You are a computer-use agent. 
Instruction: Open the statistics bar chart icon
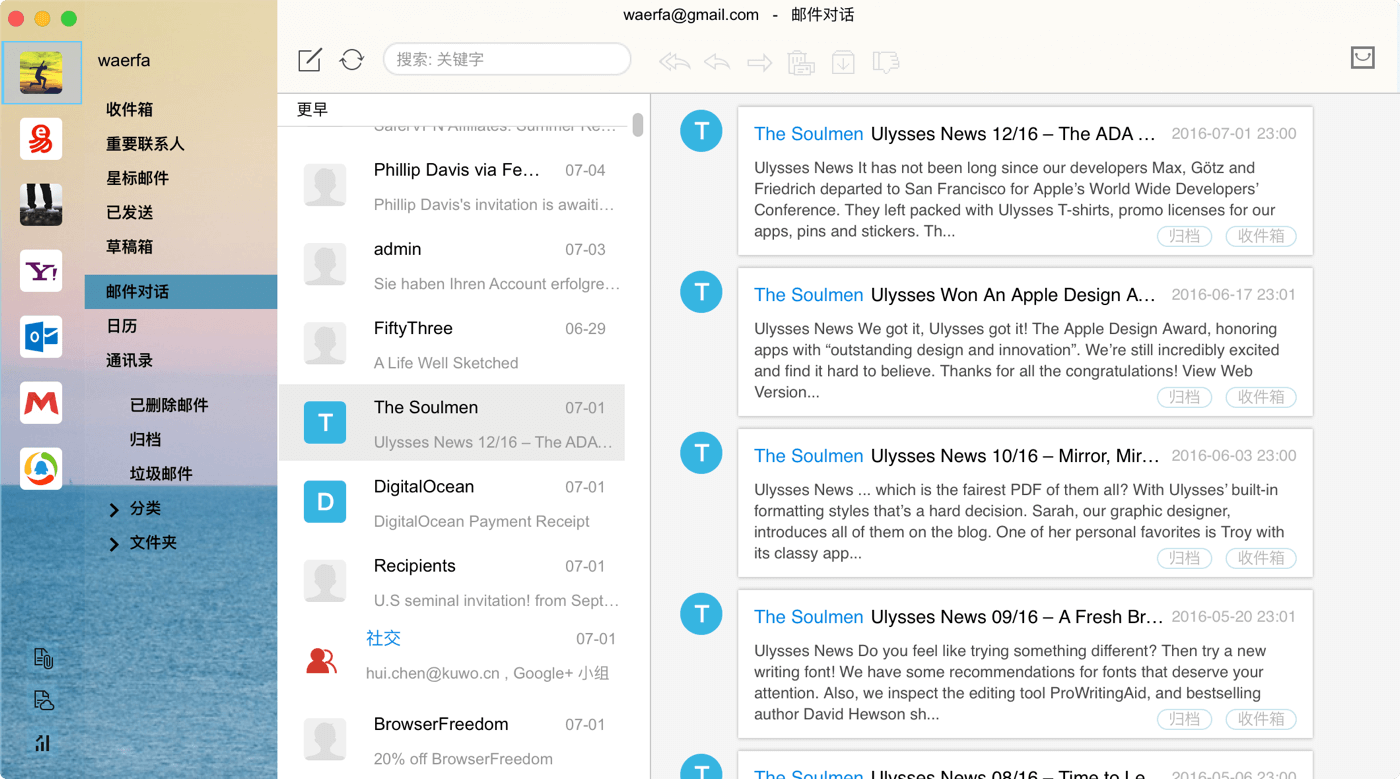click(43, 743)
